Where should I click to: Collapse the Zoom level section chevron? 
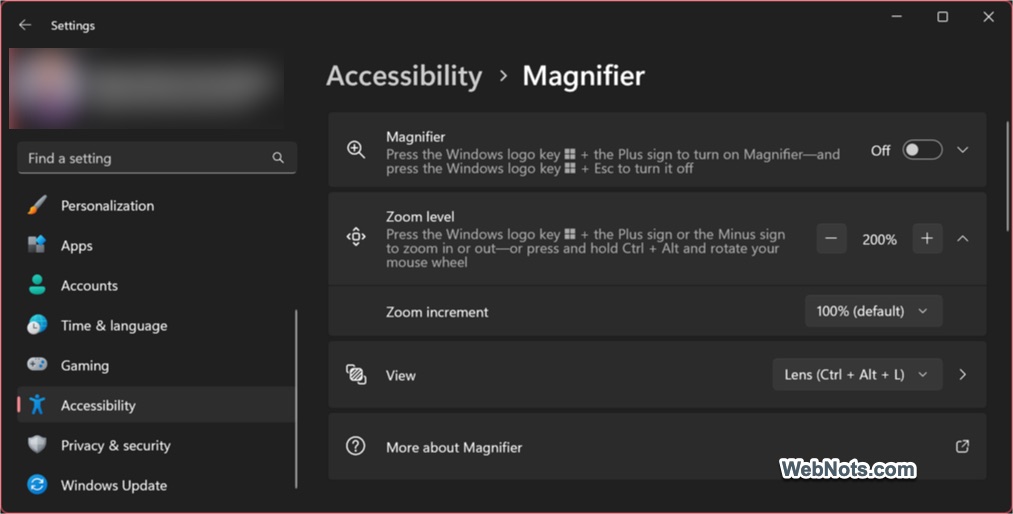[x=963, y=239]
